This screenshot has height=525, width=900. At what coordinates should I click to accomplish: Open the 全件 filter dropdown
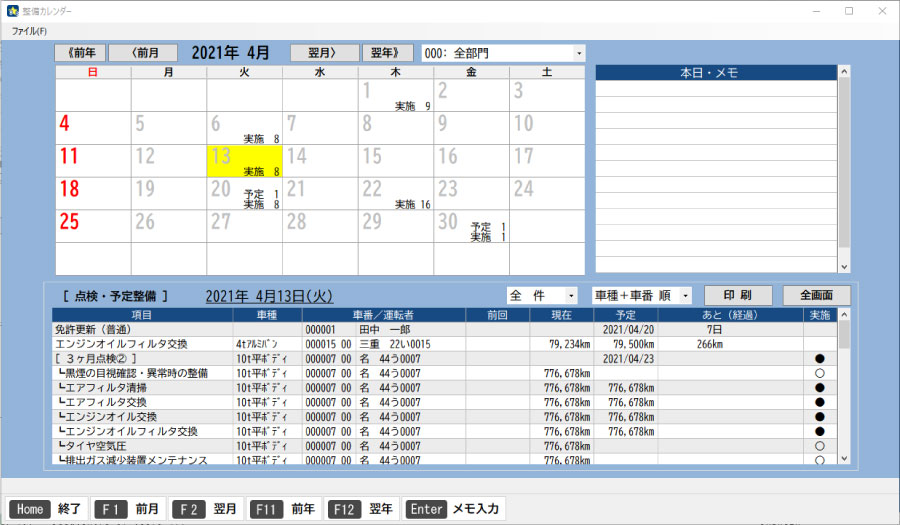click(571, 296)
